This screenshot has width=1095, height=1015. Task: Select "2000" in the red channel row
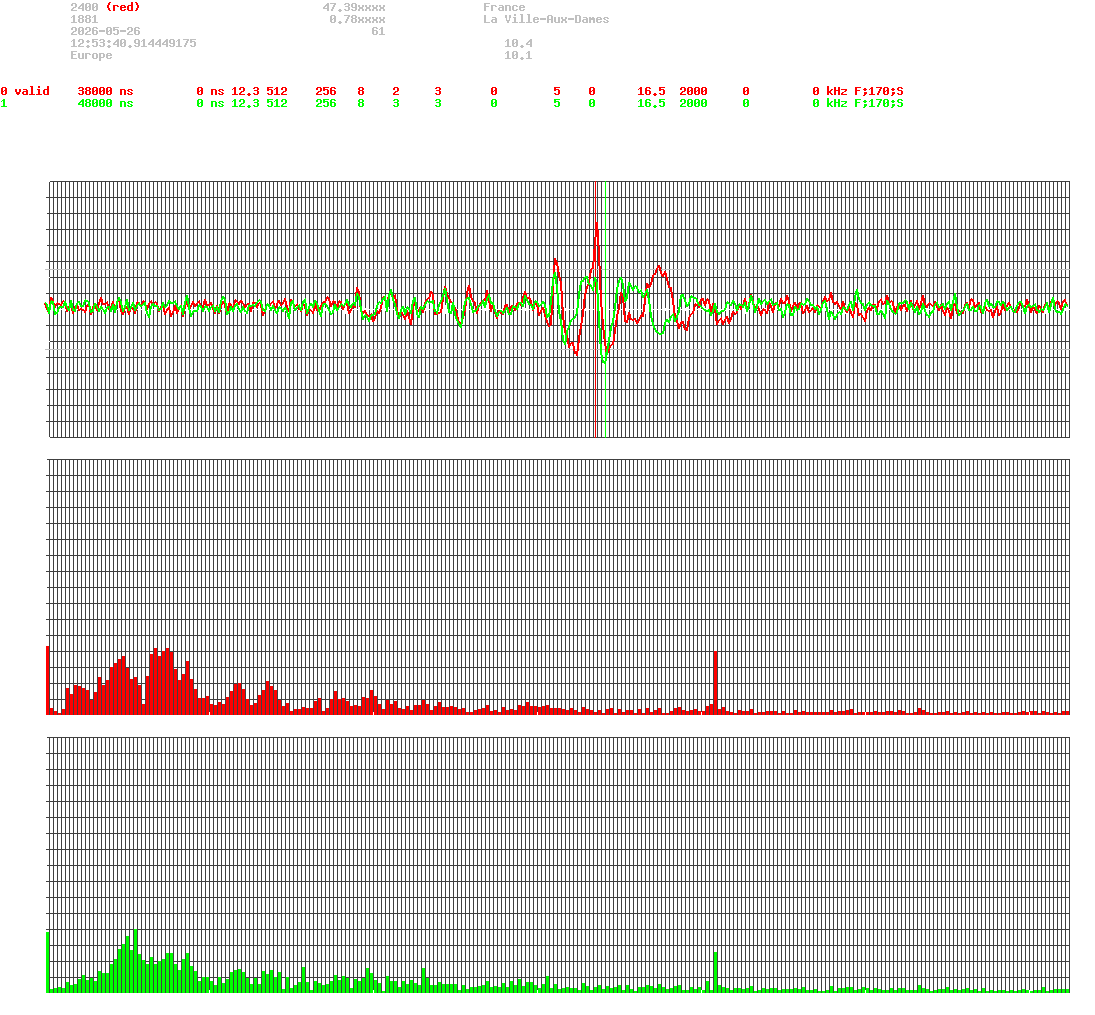693,92
